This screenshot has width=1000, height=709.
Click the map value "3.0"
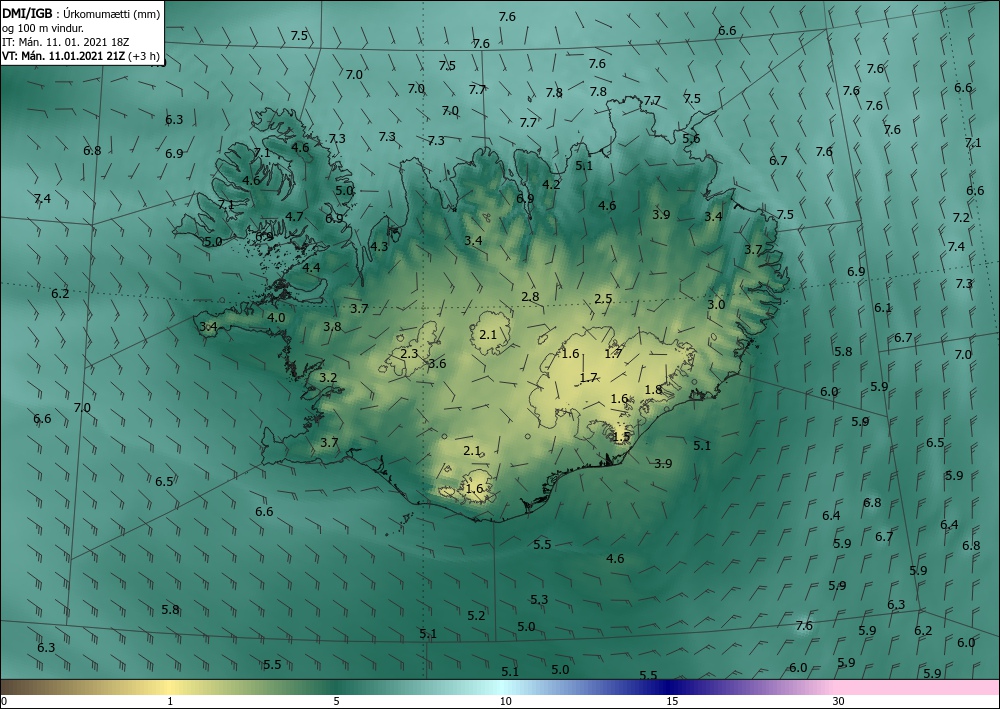pyautogui.click(x=716, y=305)
